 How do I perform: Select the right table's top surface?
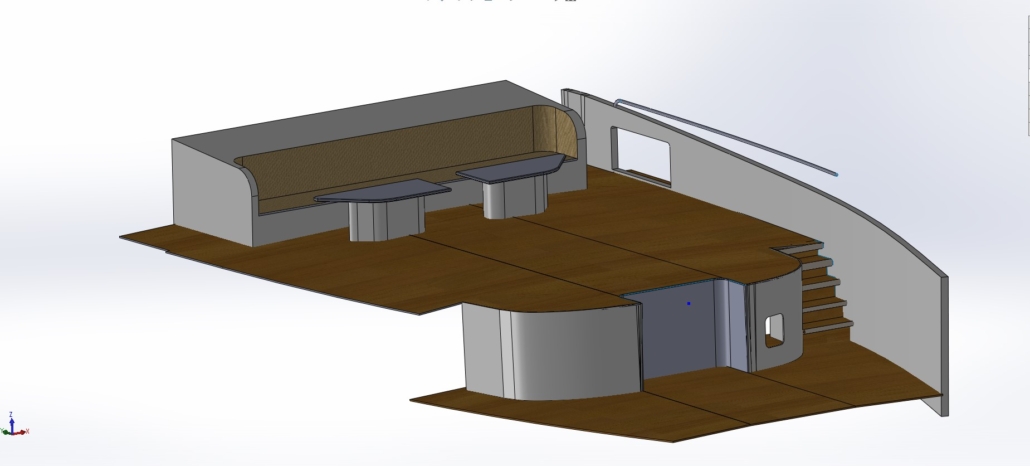point(510,170)
